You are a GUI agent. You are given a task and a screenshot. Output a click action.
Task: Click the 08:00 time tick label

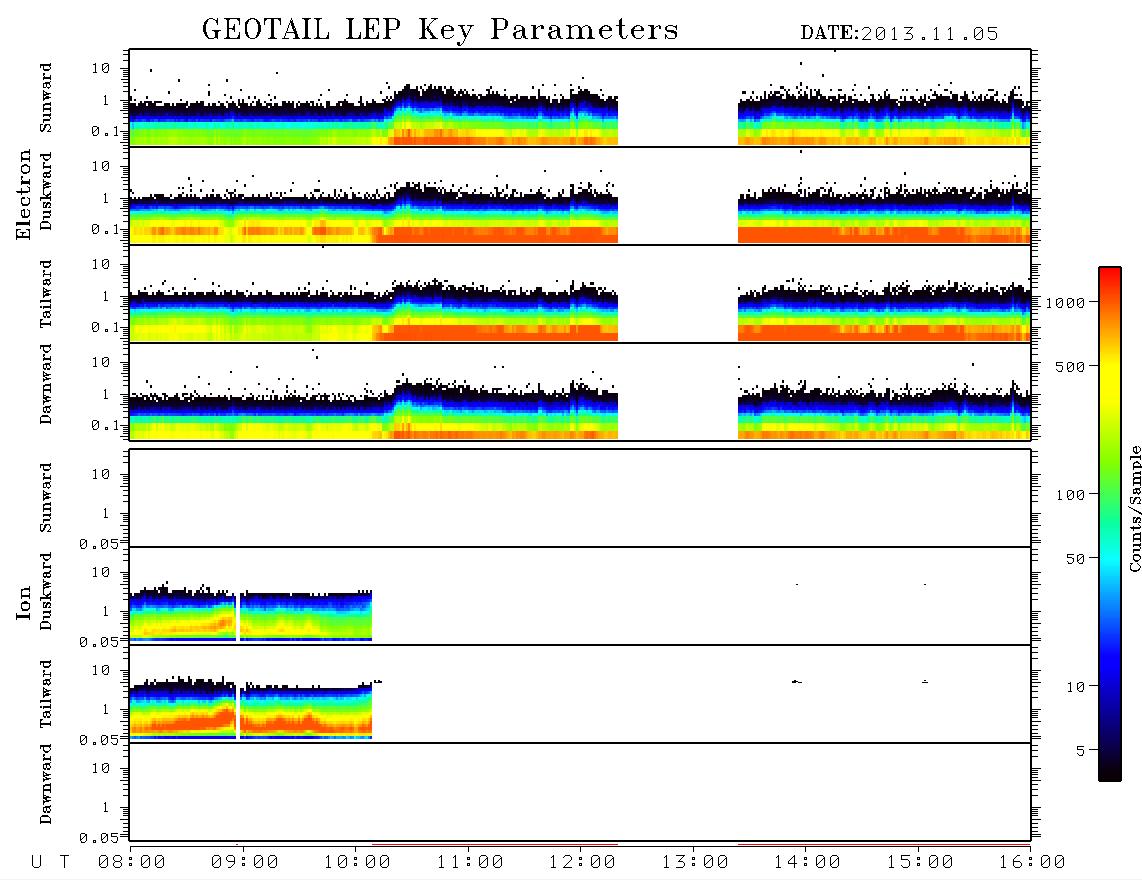(132, 862)
